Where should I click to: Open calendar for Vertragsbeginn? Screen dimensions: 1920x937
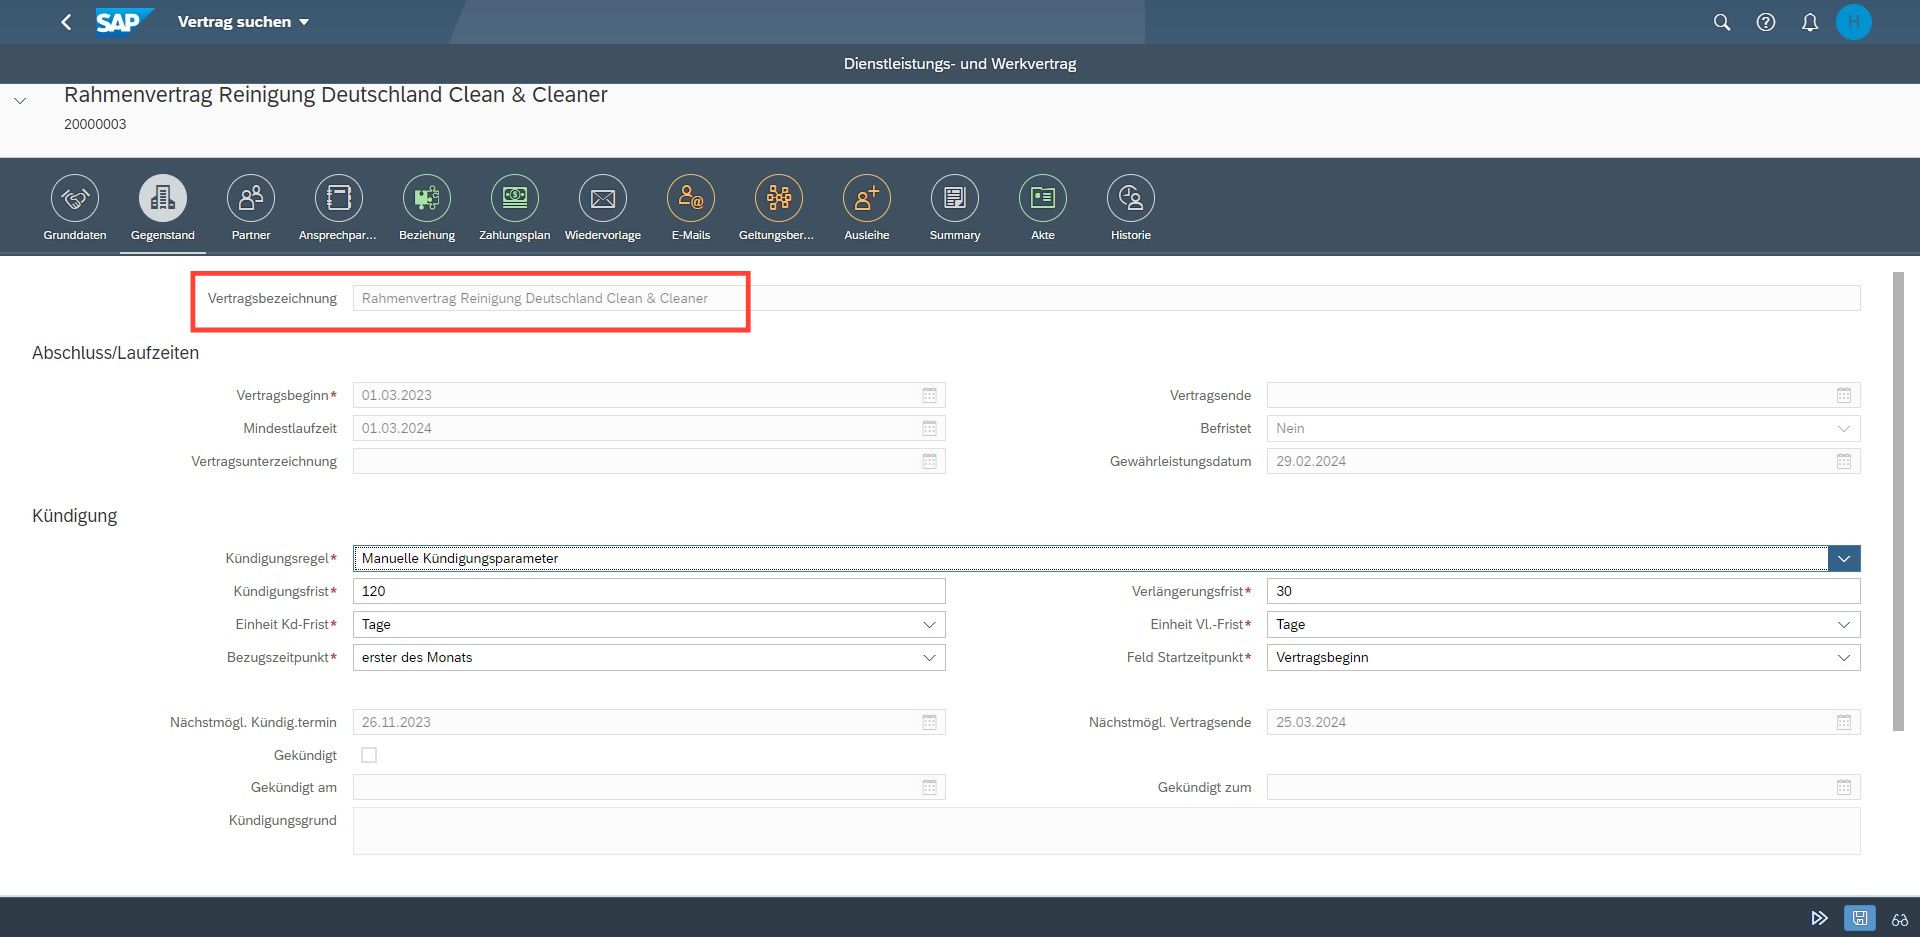(x=929, y=395)
